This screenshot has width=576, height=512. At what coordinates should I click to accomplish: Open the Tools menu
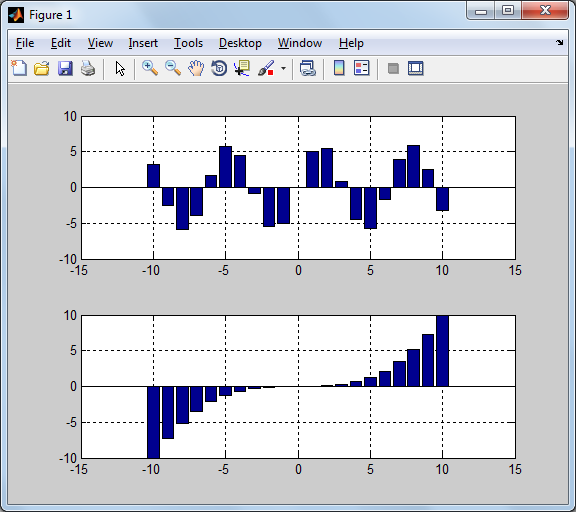tap(188, 43)
